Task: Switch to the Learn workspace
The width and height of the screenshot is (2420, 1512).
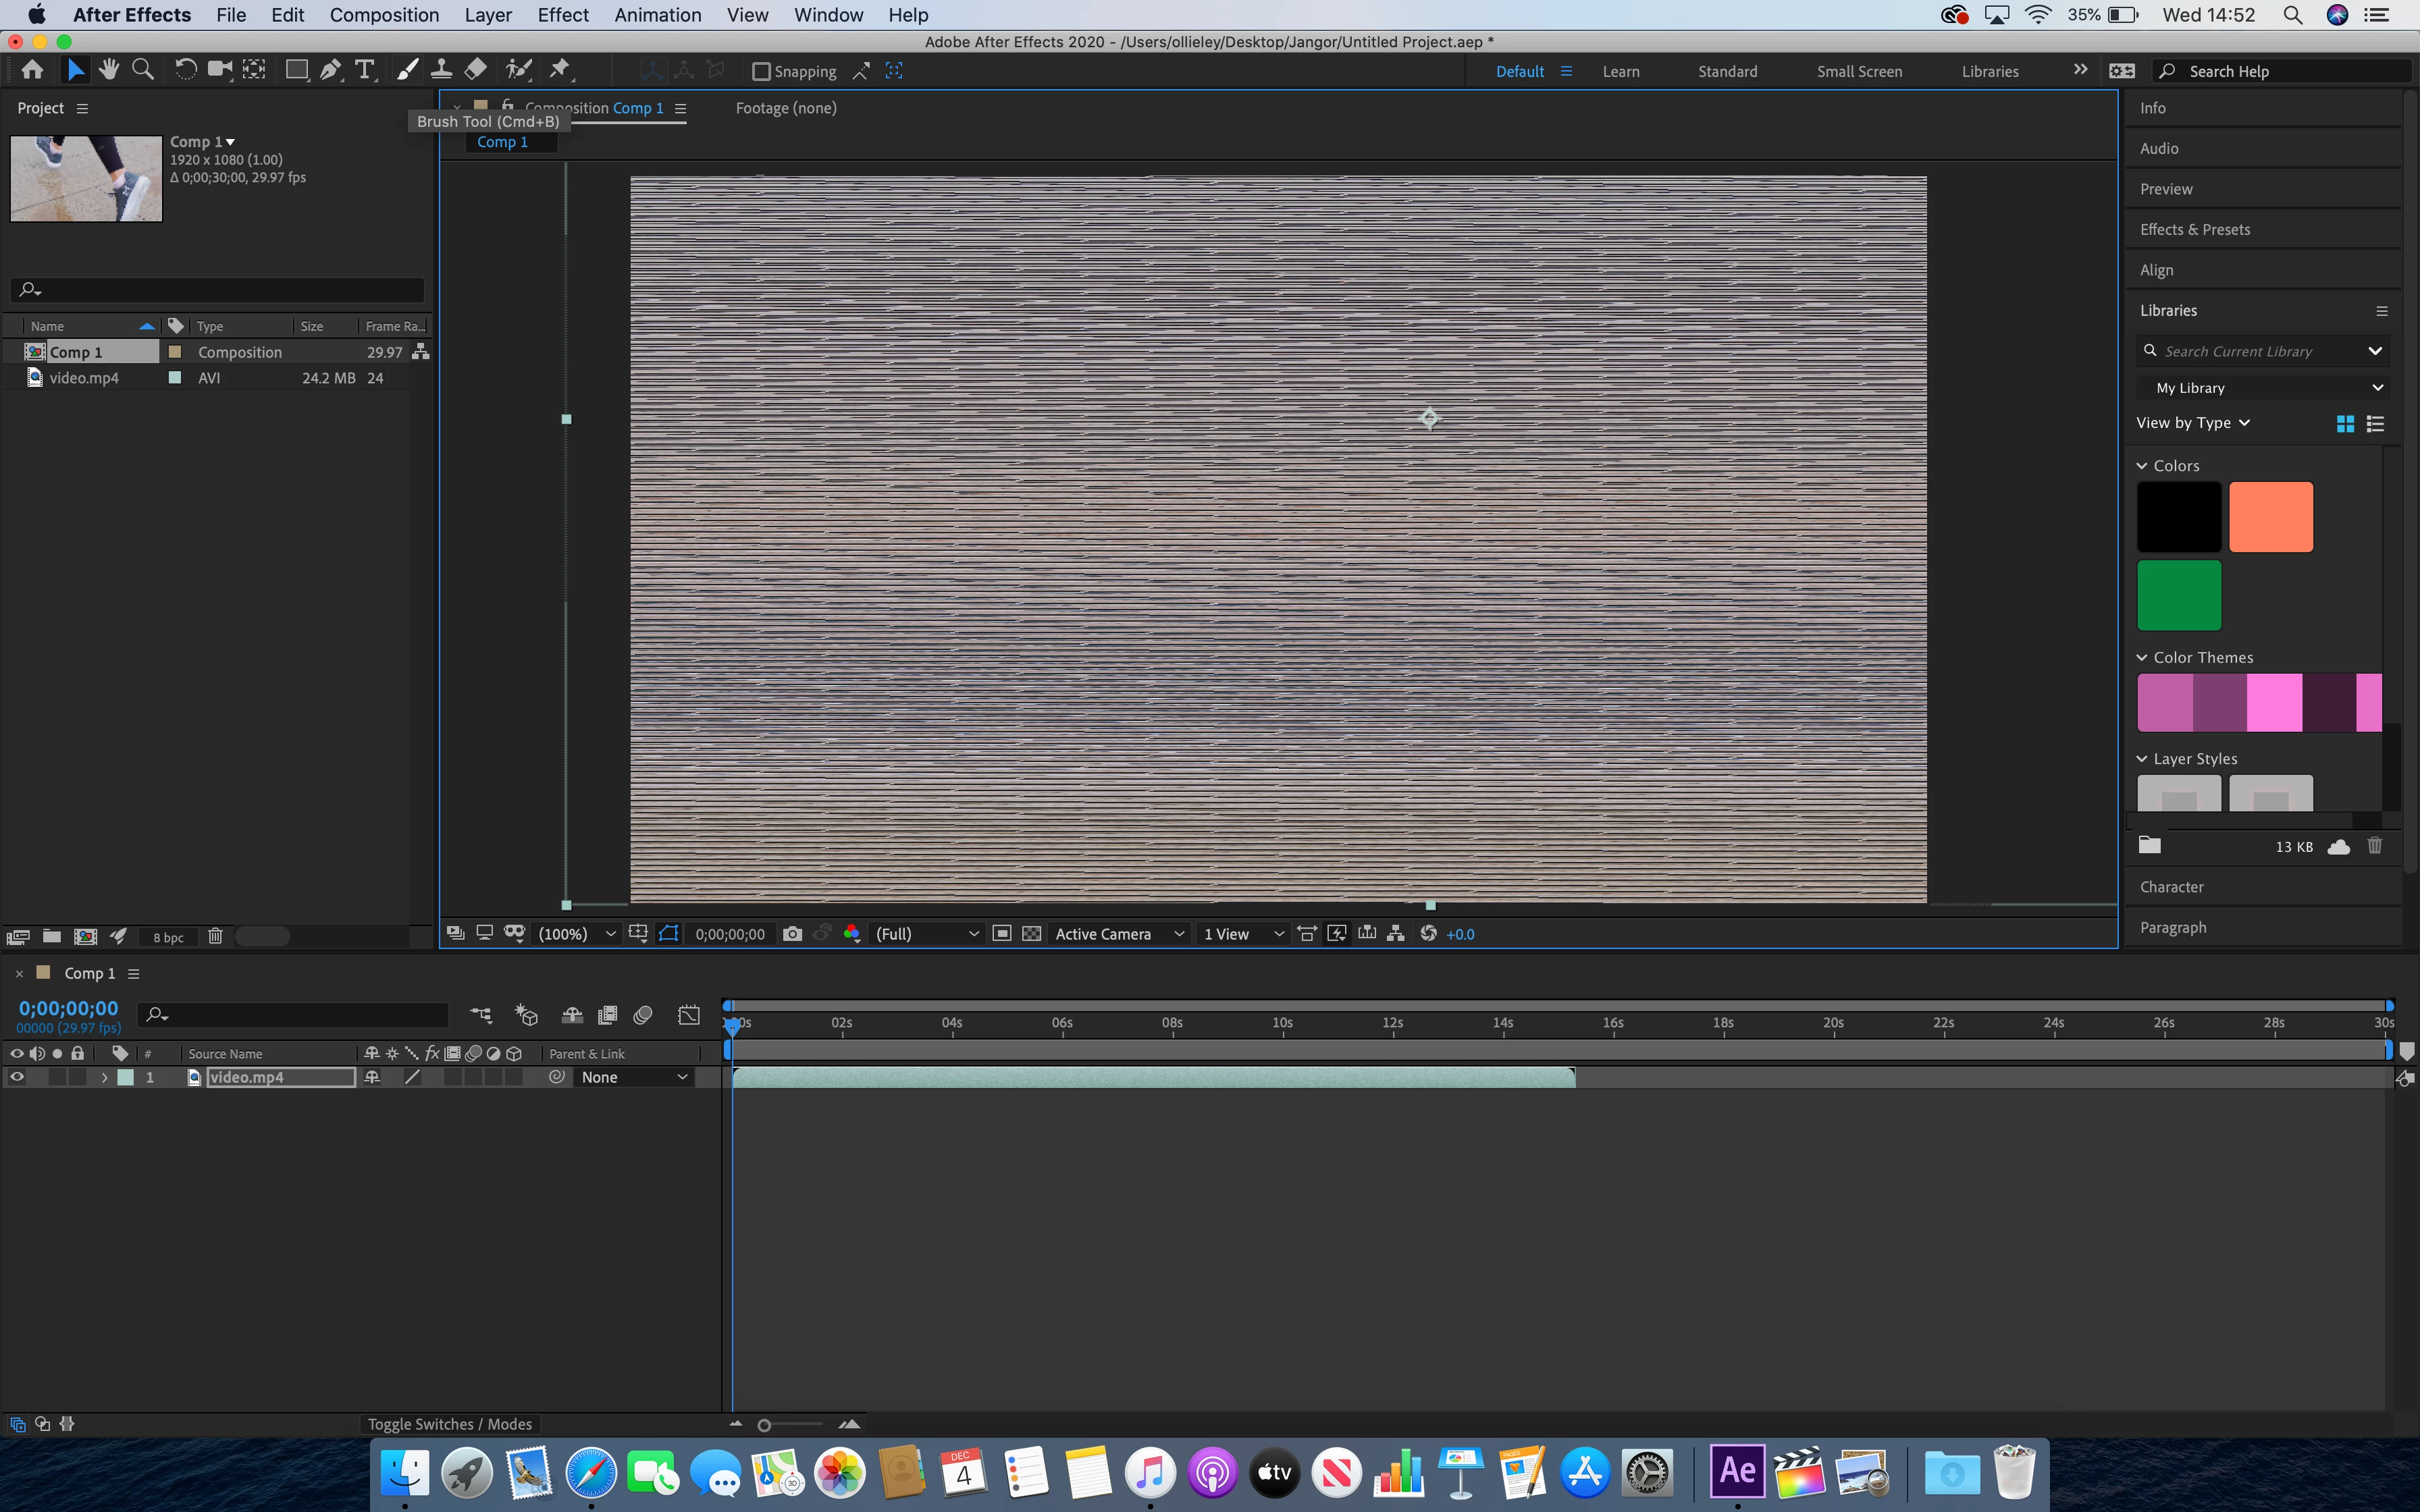Action: [x=1620, y=71]
